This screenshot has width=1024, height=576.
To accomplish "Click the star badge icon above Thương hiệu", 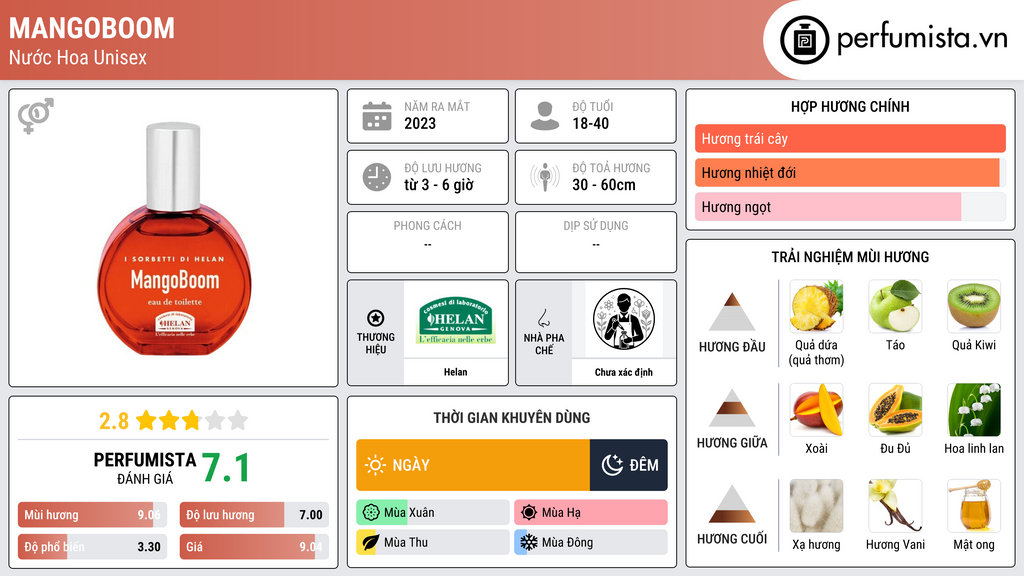I will (x=376, y=318).
